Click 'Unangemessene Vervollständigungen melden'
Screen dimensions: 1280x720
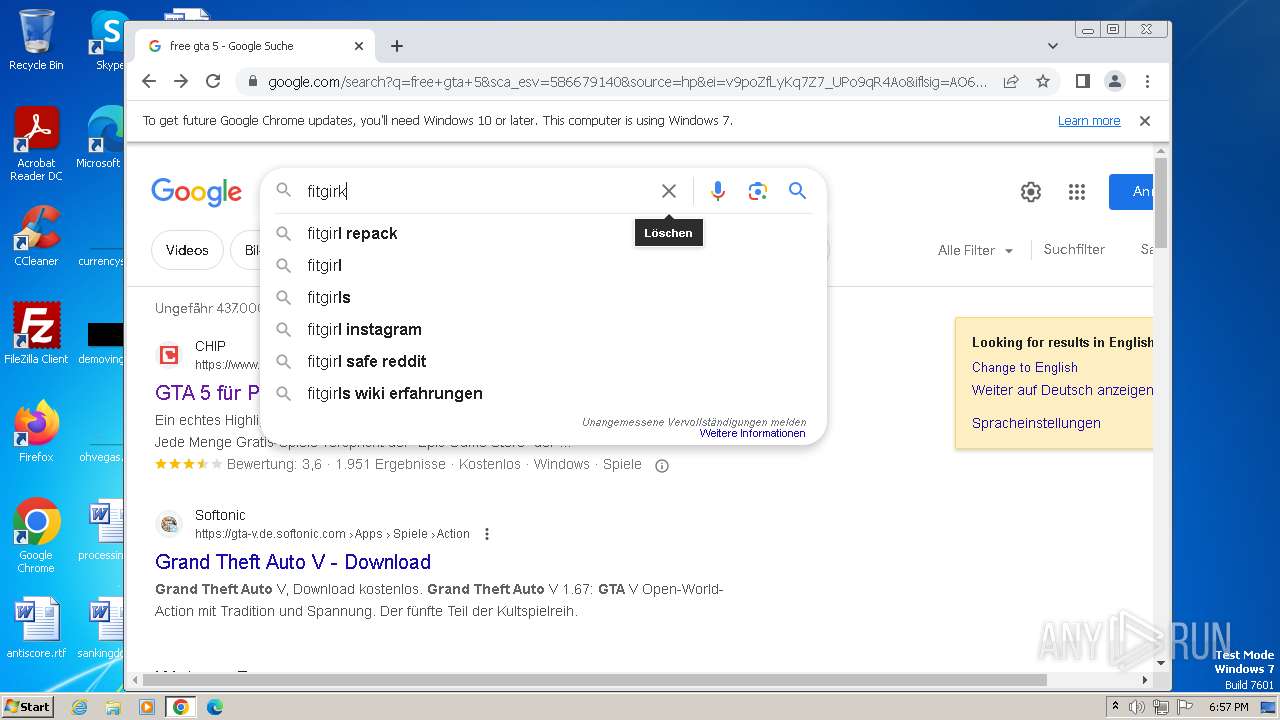click(x=694, y=422)
